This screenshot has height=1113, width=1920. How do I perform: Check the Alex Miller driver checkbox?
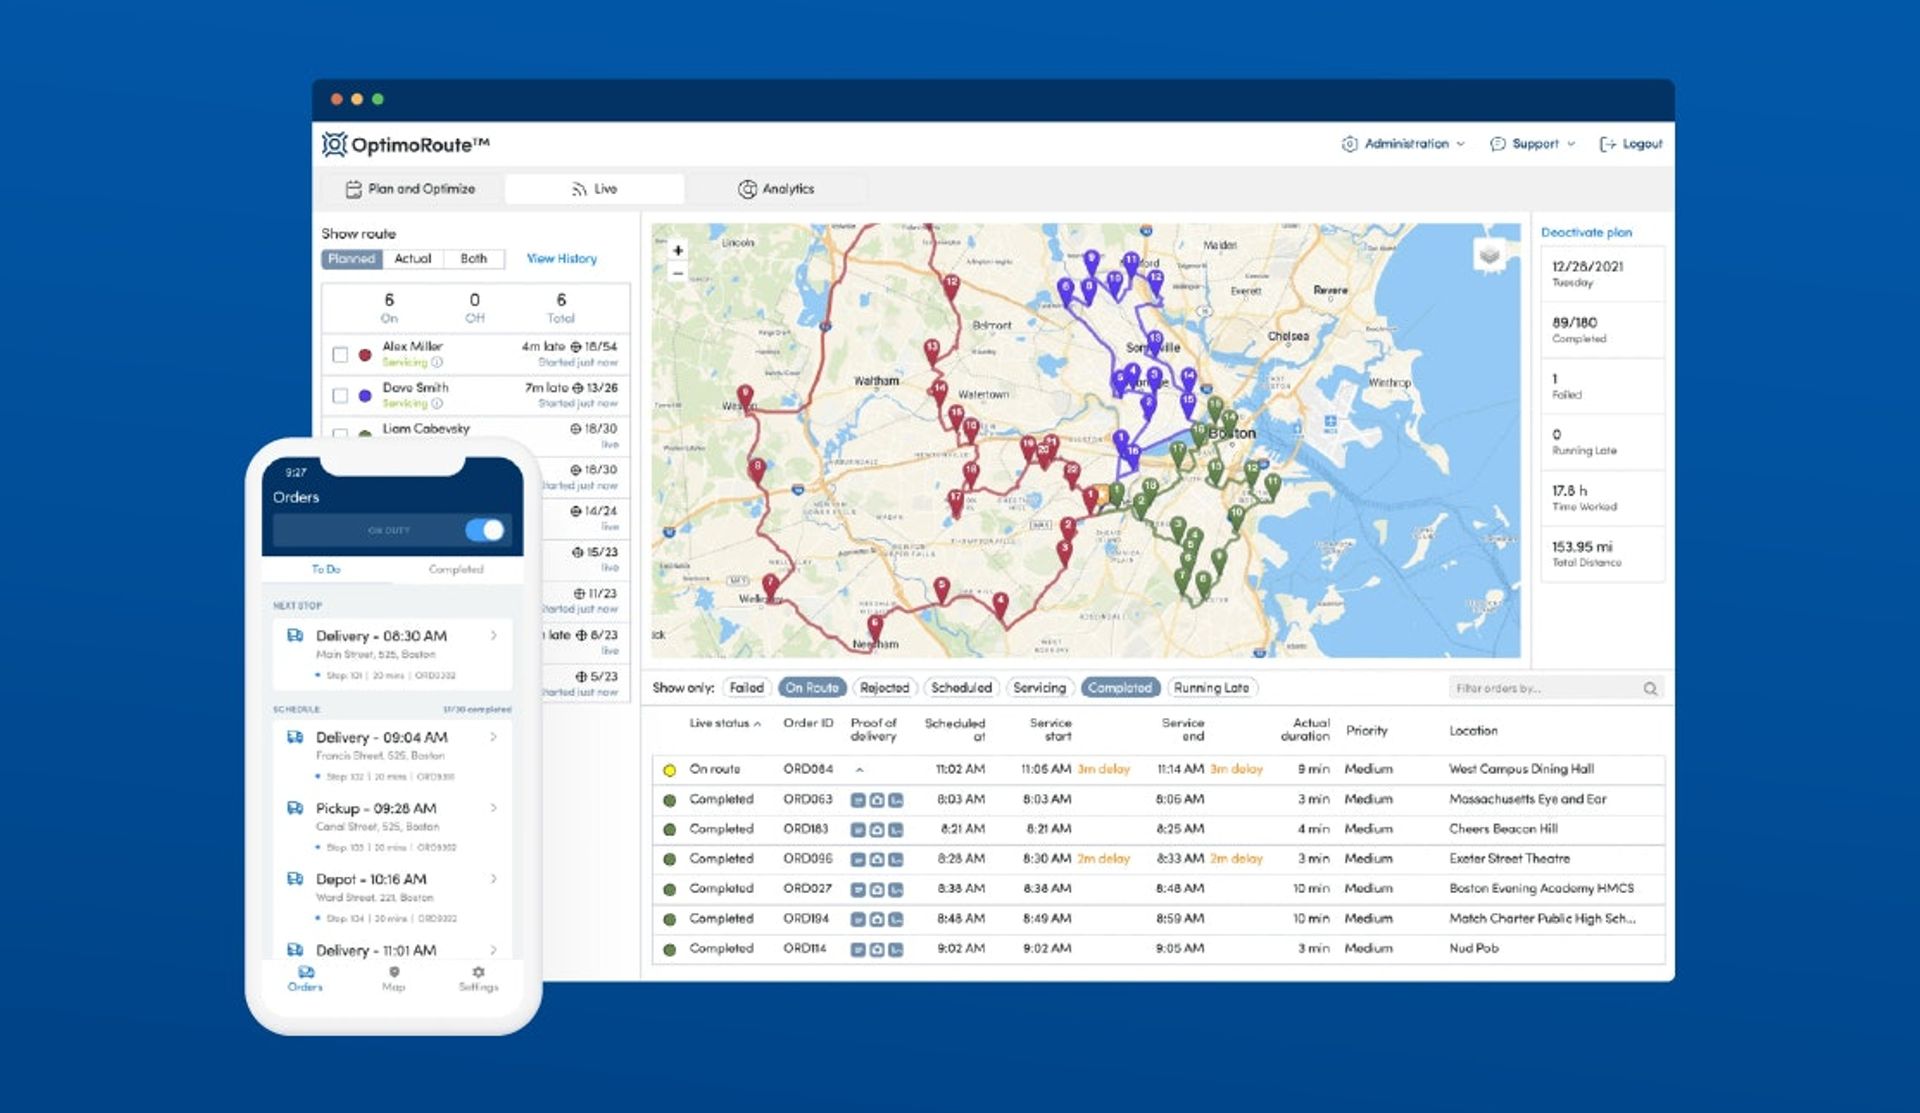point(340,354)
